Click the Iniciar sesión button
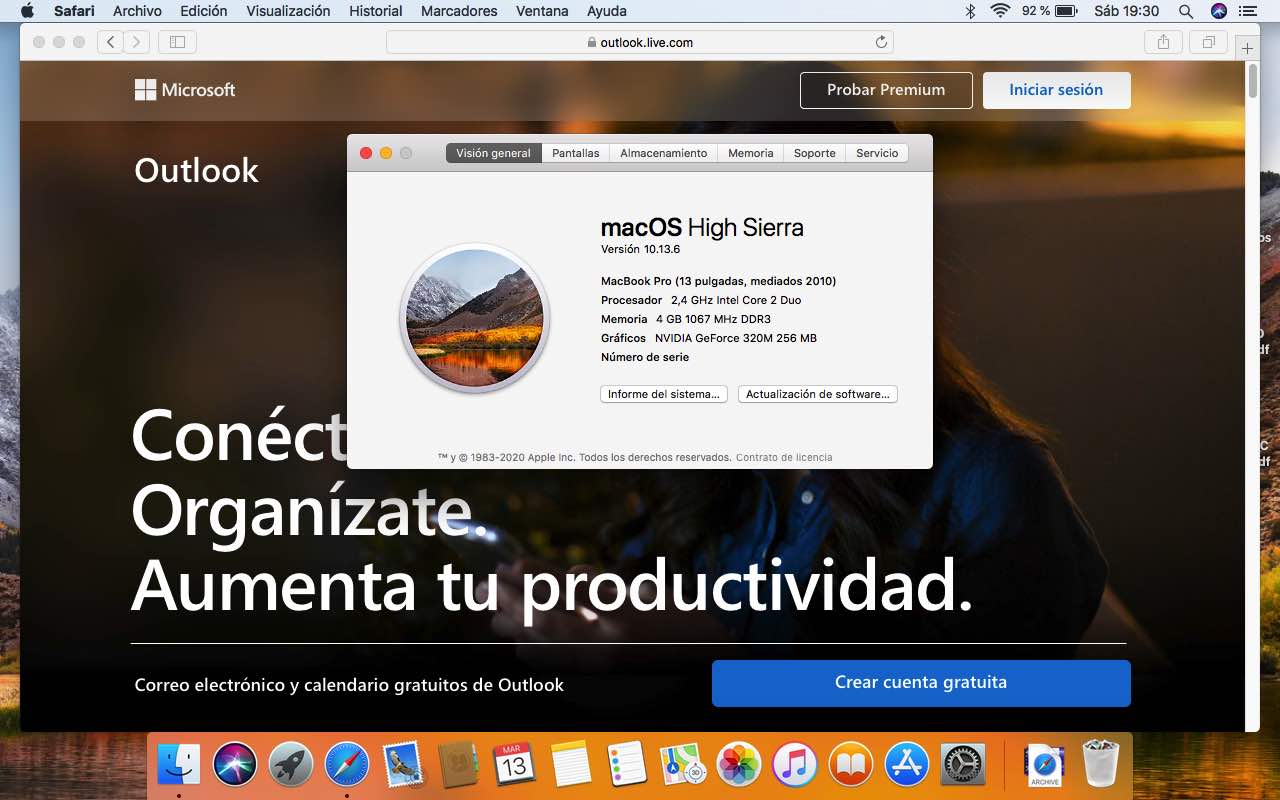Screen dimensions: 1280x800 tap(1056, 90)
